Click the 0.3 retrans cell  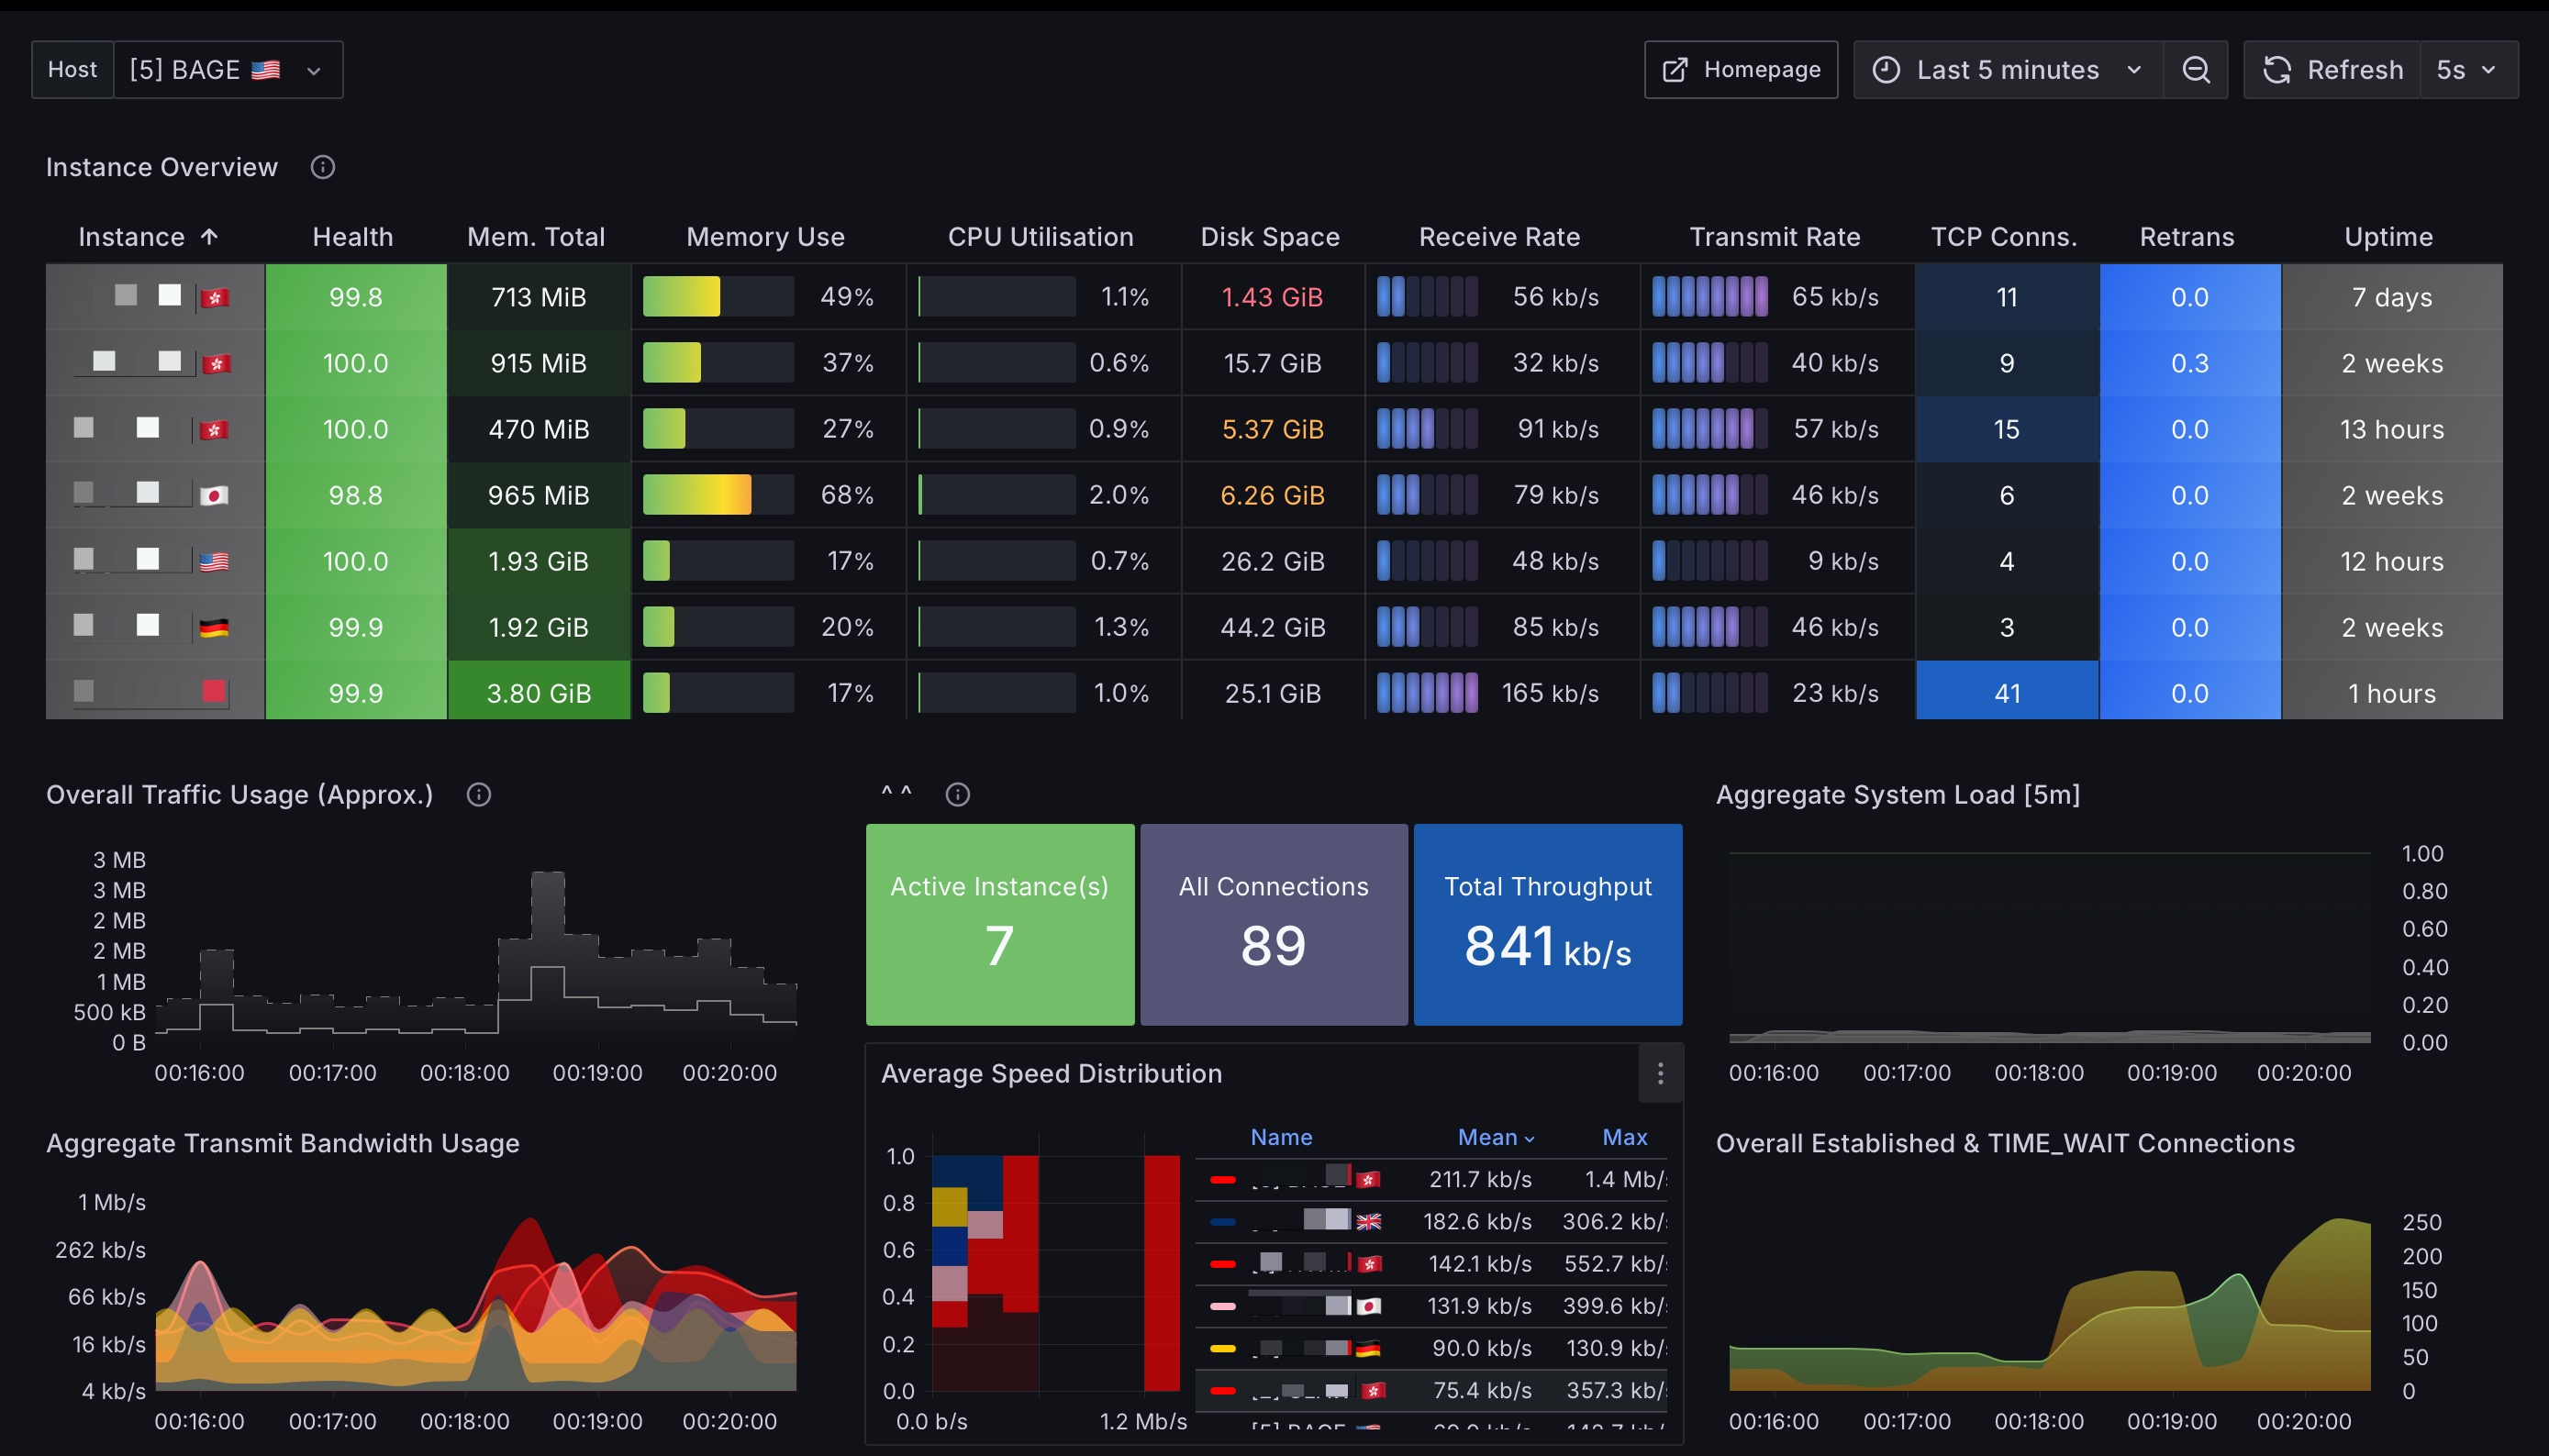pos(2190,363)
